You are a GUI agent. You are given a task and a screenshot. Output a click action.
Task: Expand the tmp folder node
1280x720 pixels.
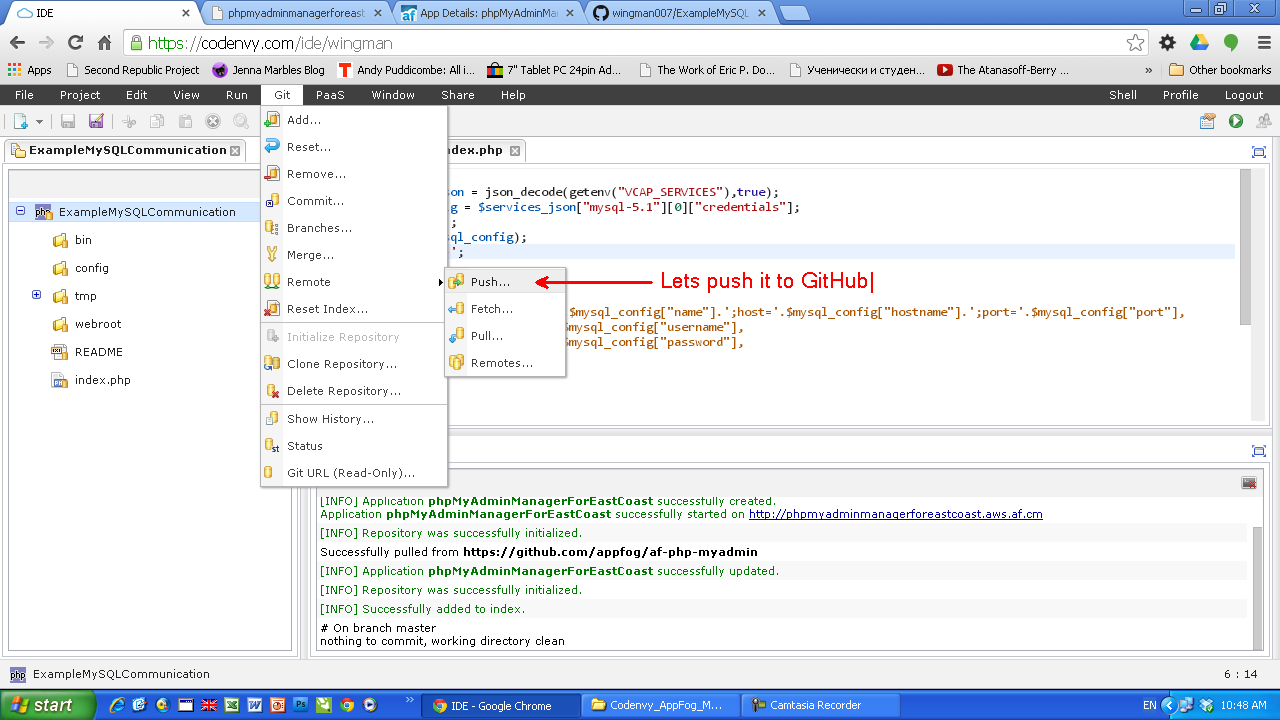[x=36, y=295]
